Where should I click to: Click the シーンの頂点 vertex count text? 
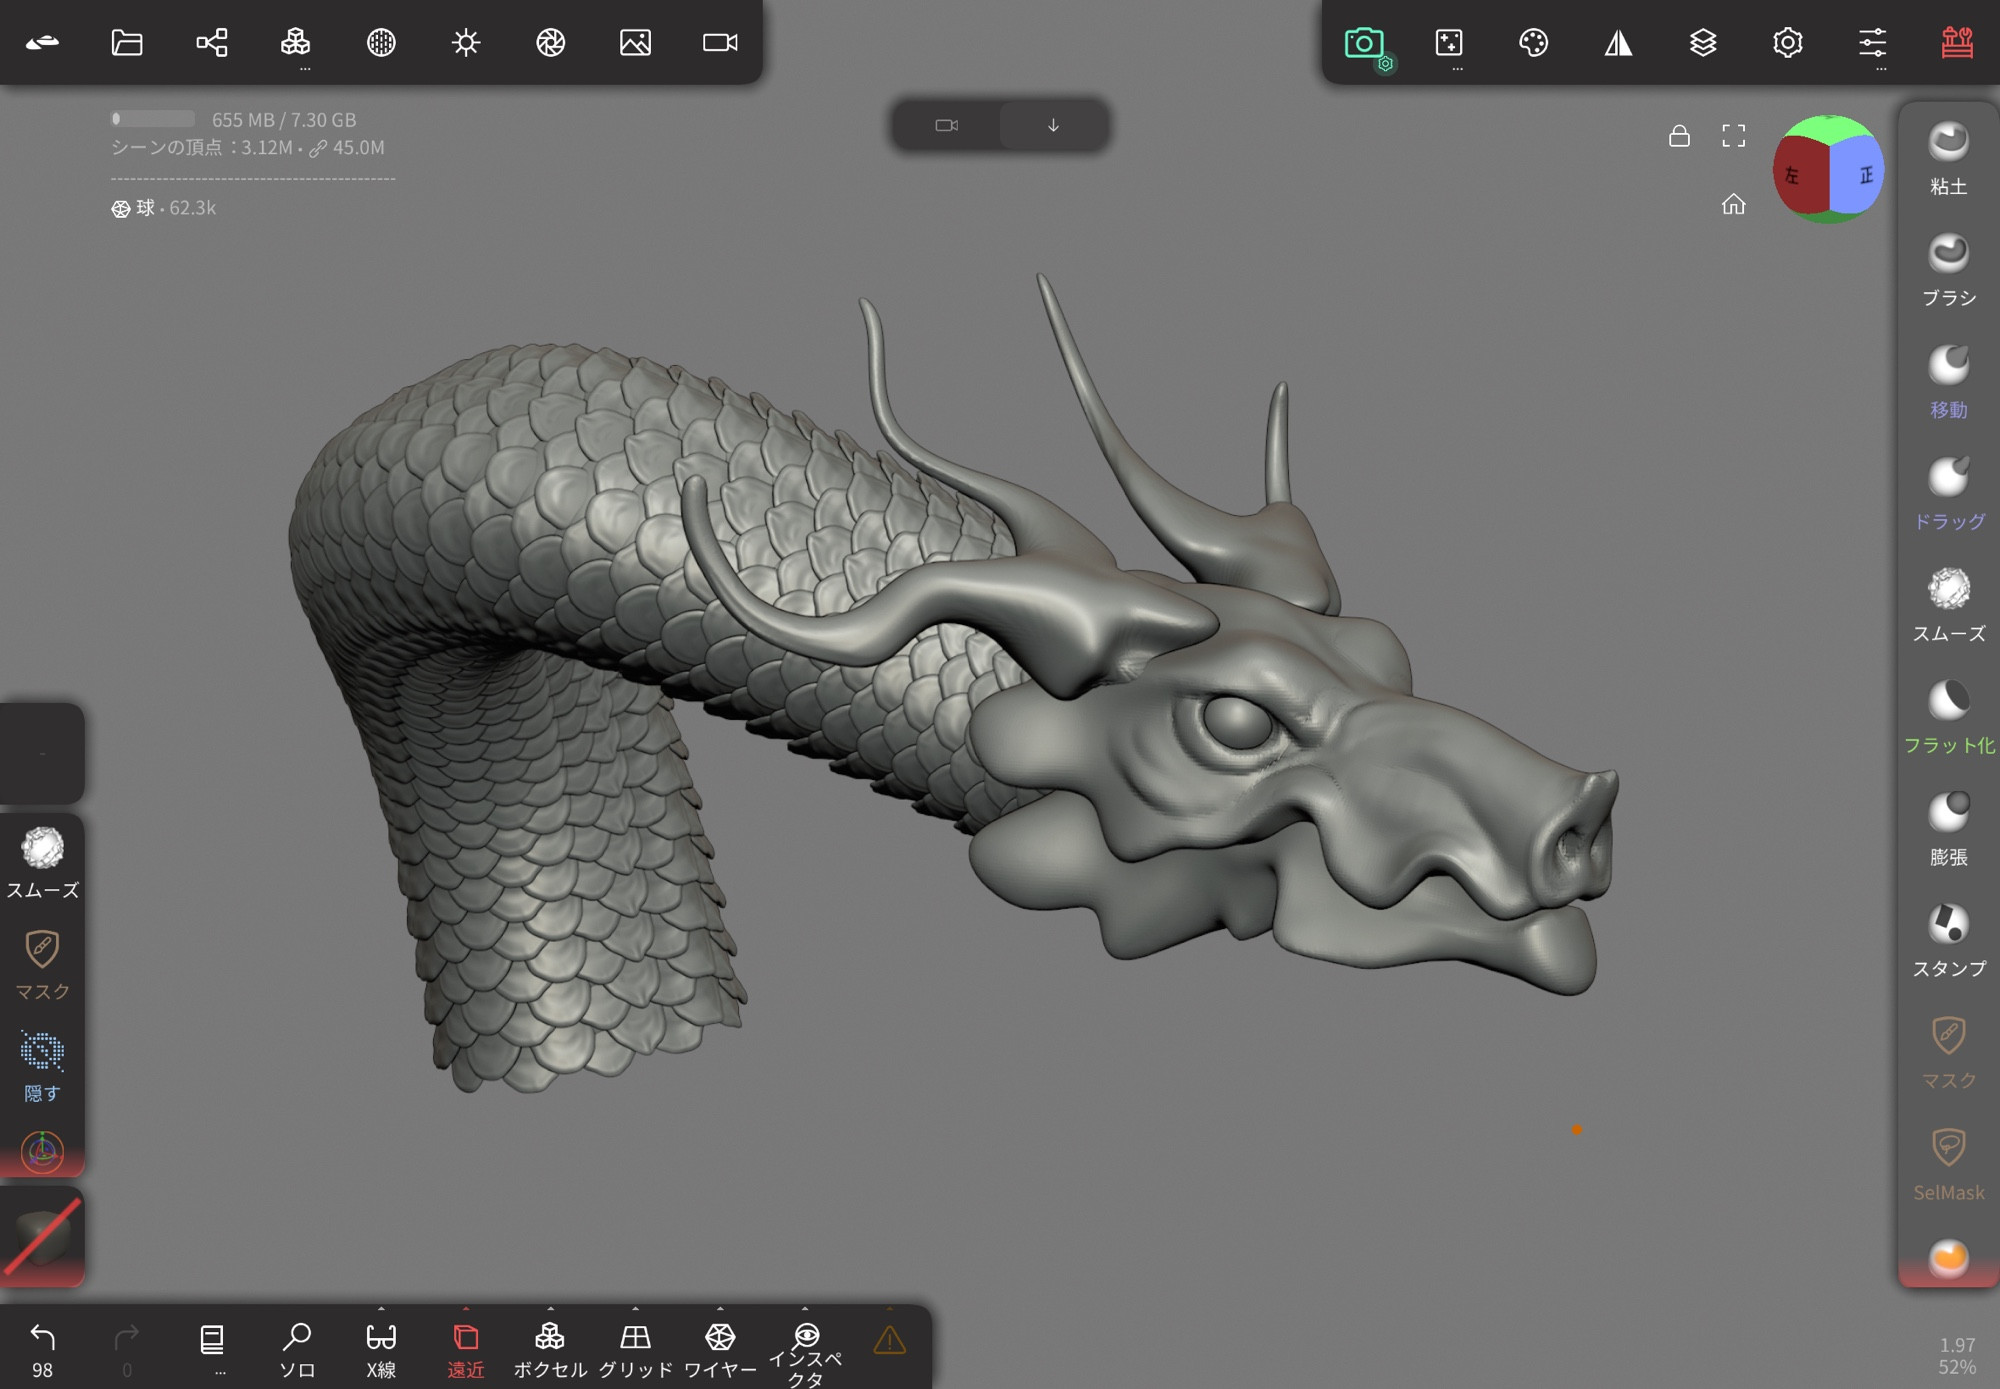tap(247, 148)
